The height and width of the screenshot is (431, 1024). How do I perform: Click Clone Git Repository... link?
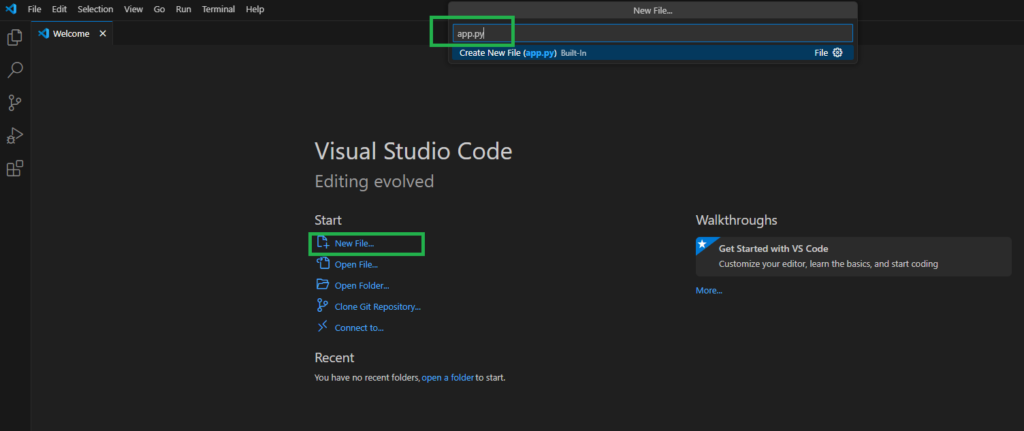pos(377,307)
